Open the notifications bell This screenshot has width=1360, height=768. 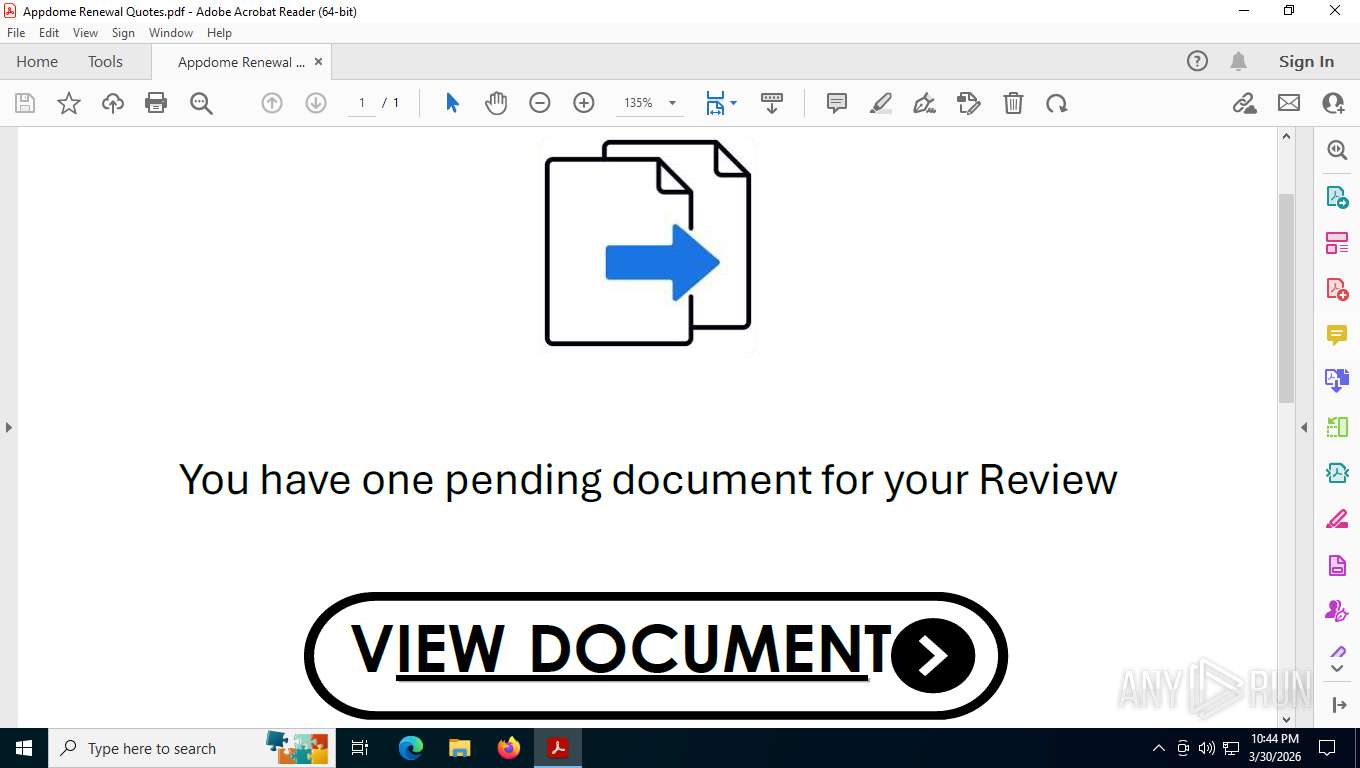[1238, 61]
